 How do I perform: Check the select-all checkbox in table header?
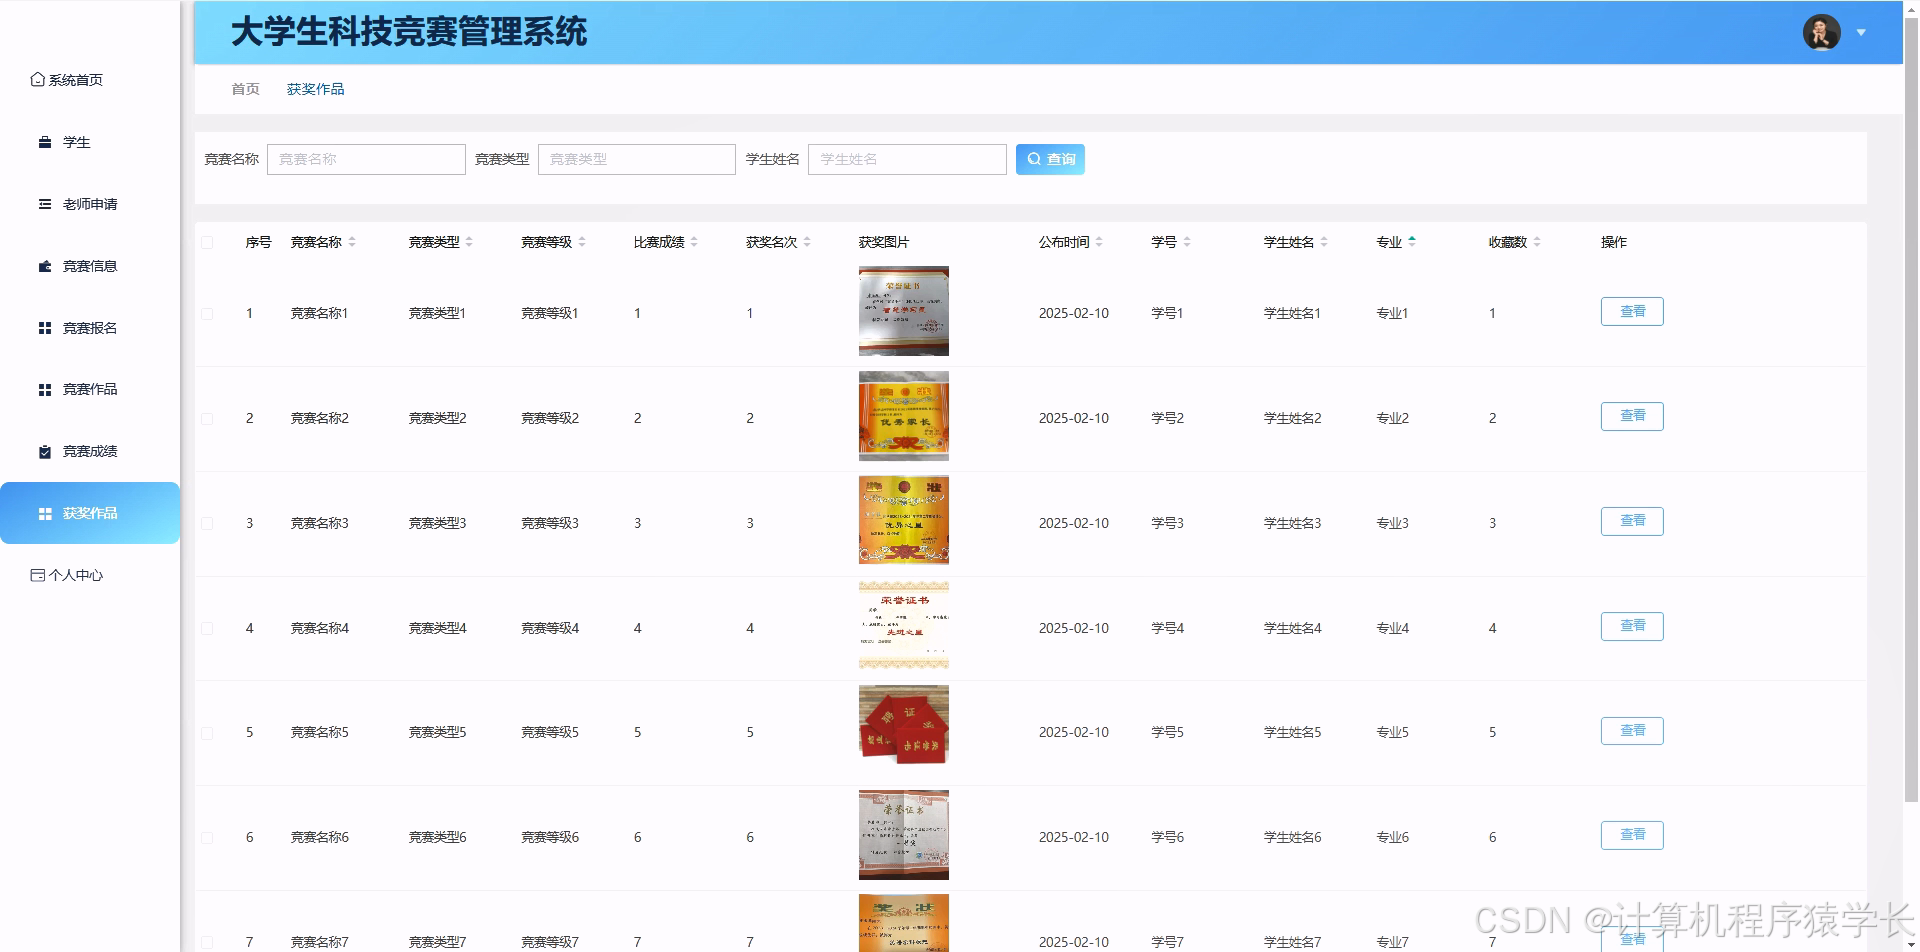click(207, 242)
